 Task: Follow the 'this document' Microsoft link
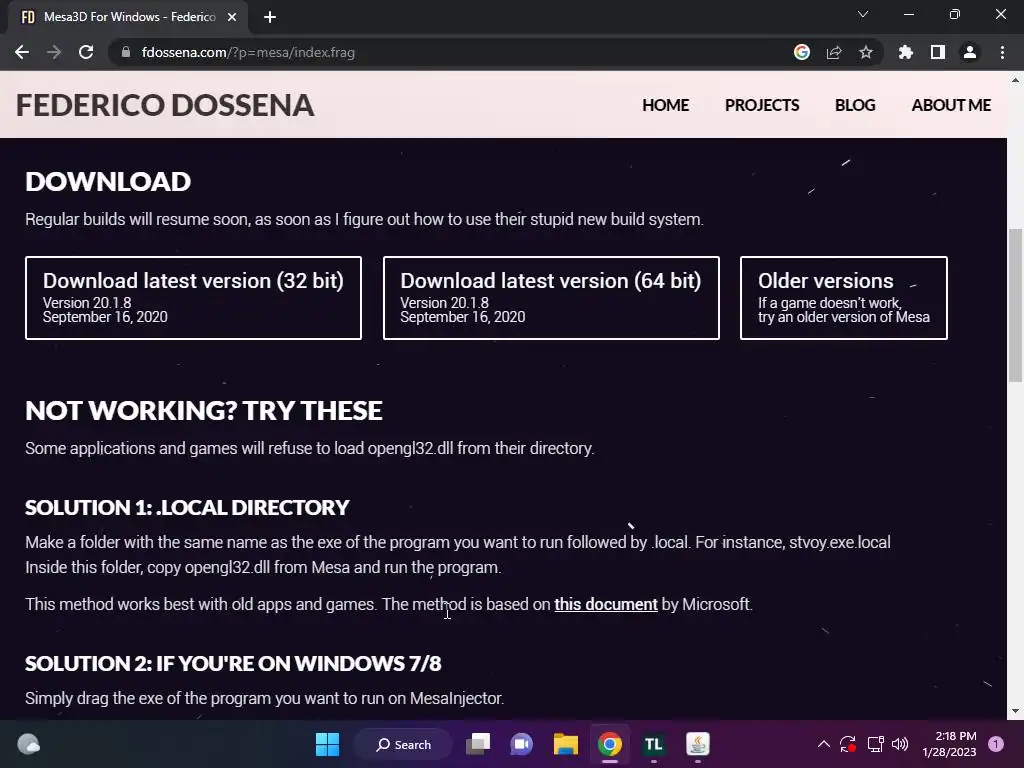[606, 604]
